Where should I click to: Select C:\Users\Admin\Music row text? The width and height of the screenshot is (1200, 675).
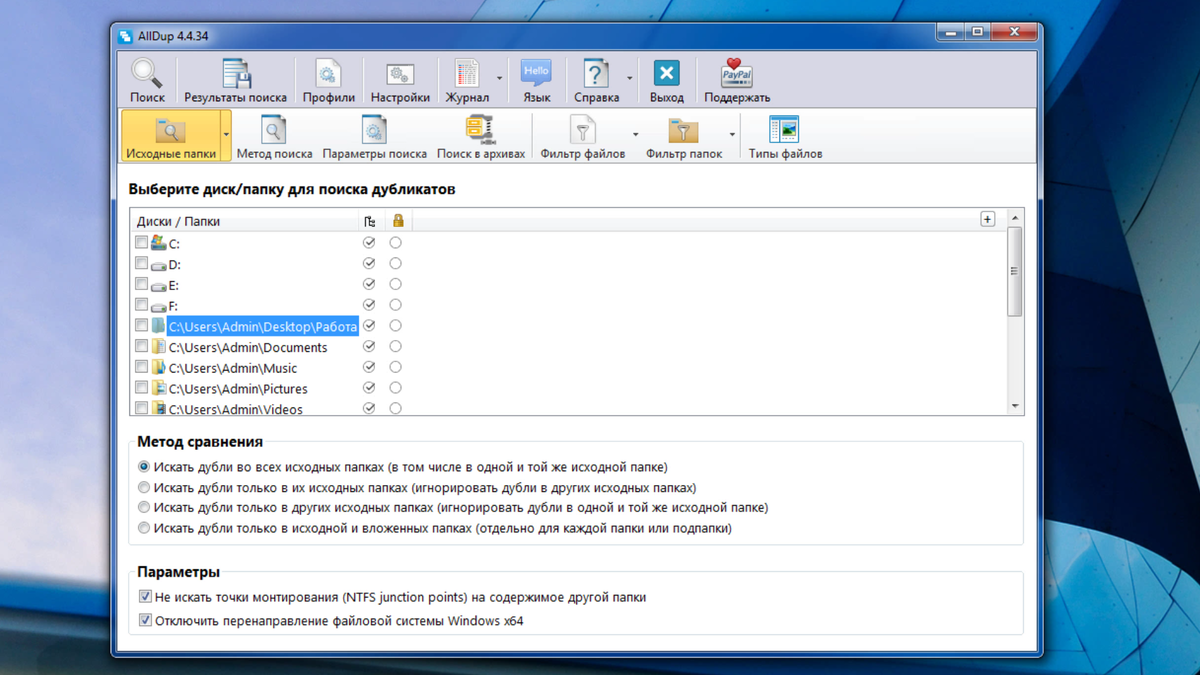(233, 368)
